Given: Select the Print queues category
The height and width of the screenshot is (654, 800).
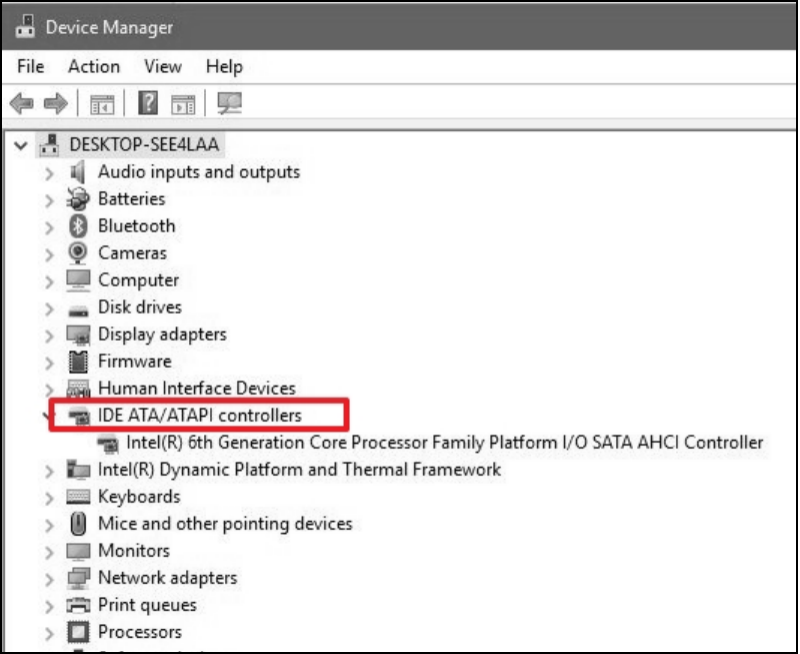Looking at the screenshot, I should coord(147,604).
